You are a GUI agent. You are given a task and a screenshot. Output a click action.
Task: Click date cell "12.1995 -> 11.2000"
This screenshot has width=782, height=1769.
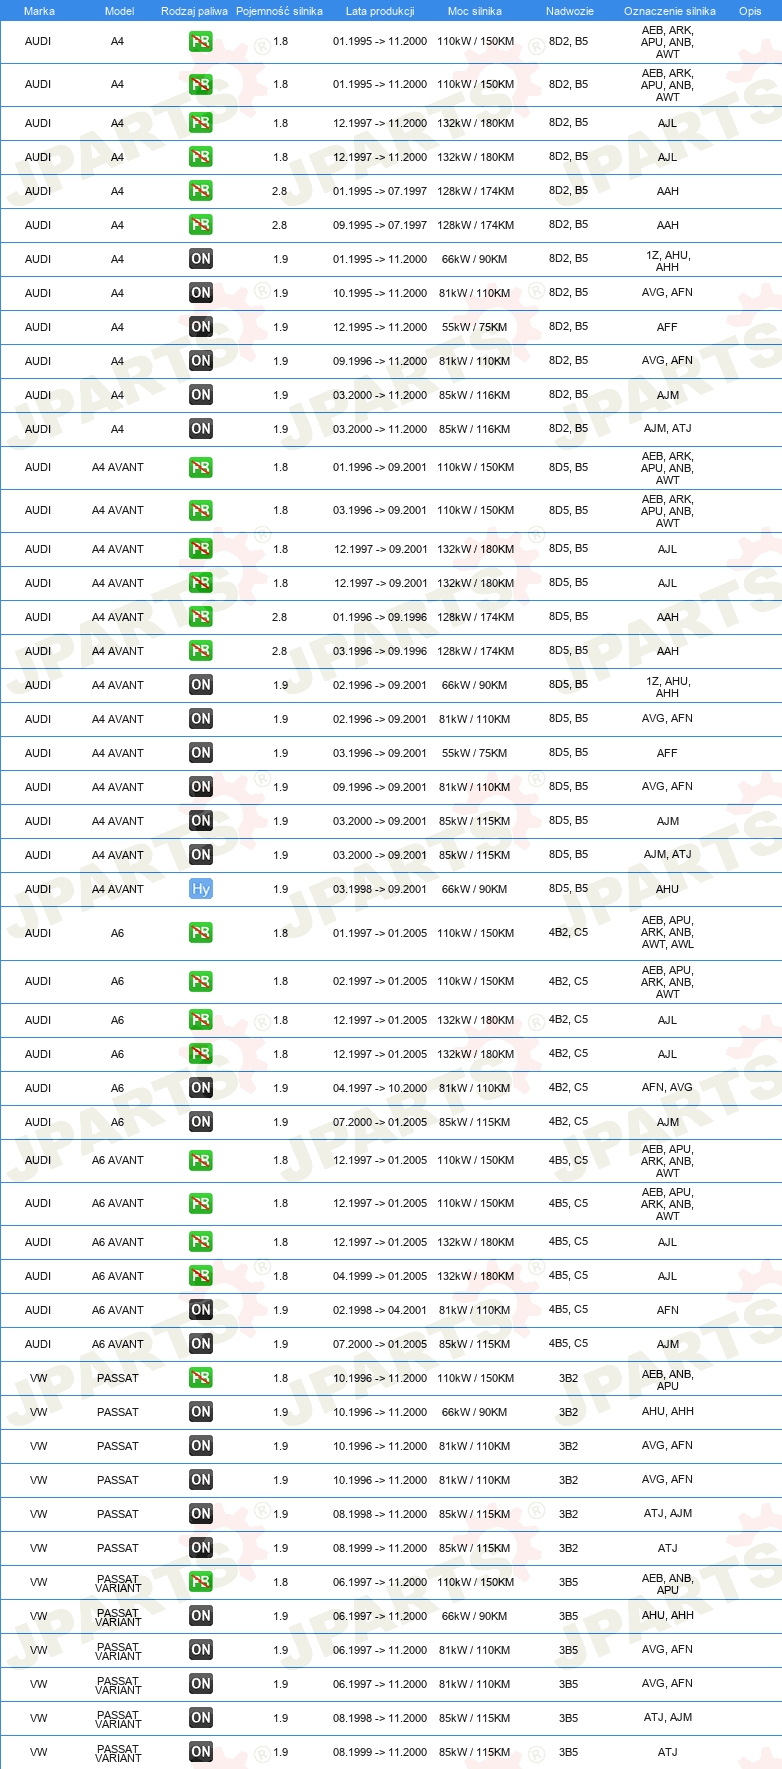point(380,327)
